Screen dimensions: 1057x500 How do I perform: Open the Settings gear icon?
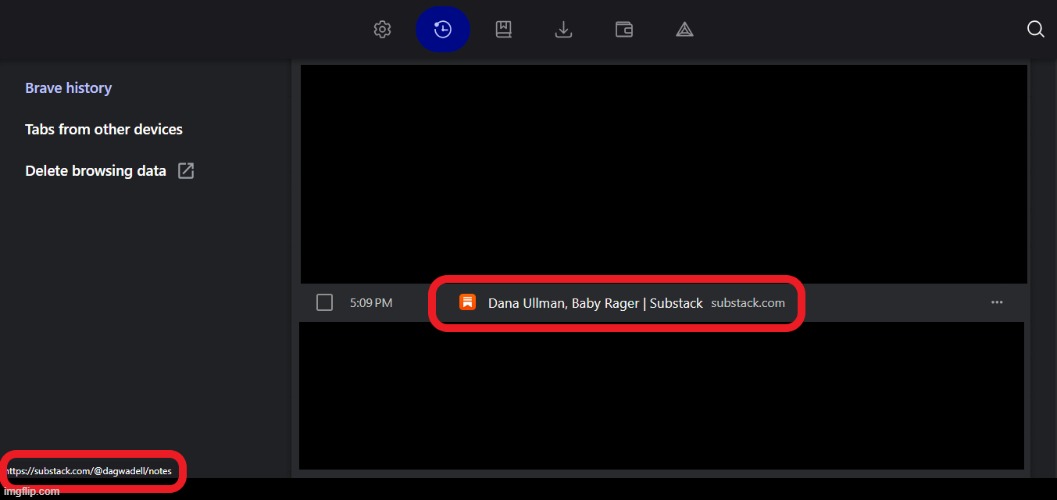coord(382,30)
